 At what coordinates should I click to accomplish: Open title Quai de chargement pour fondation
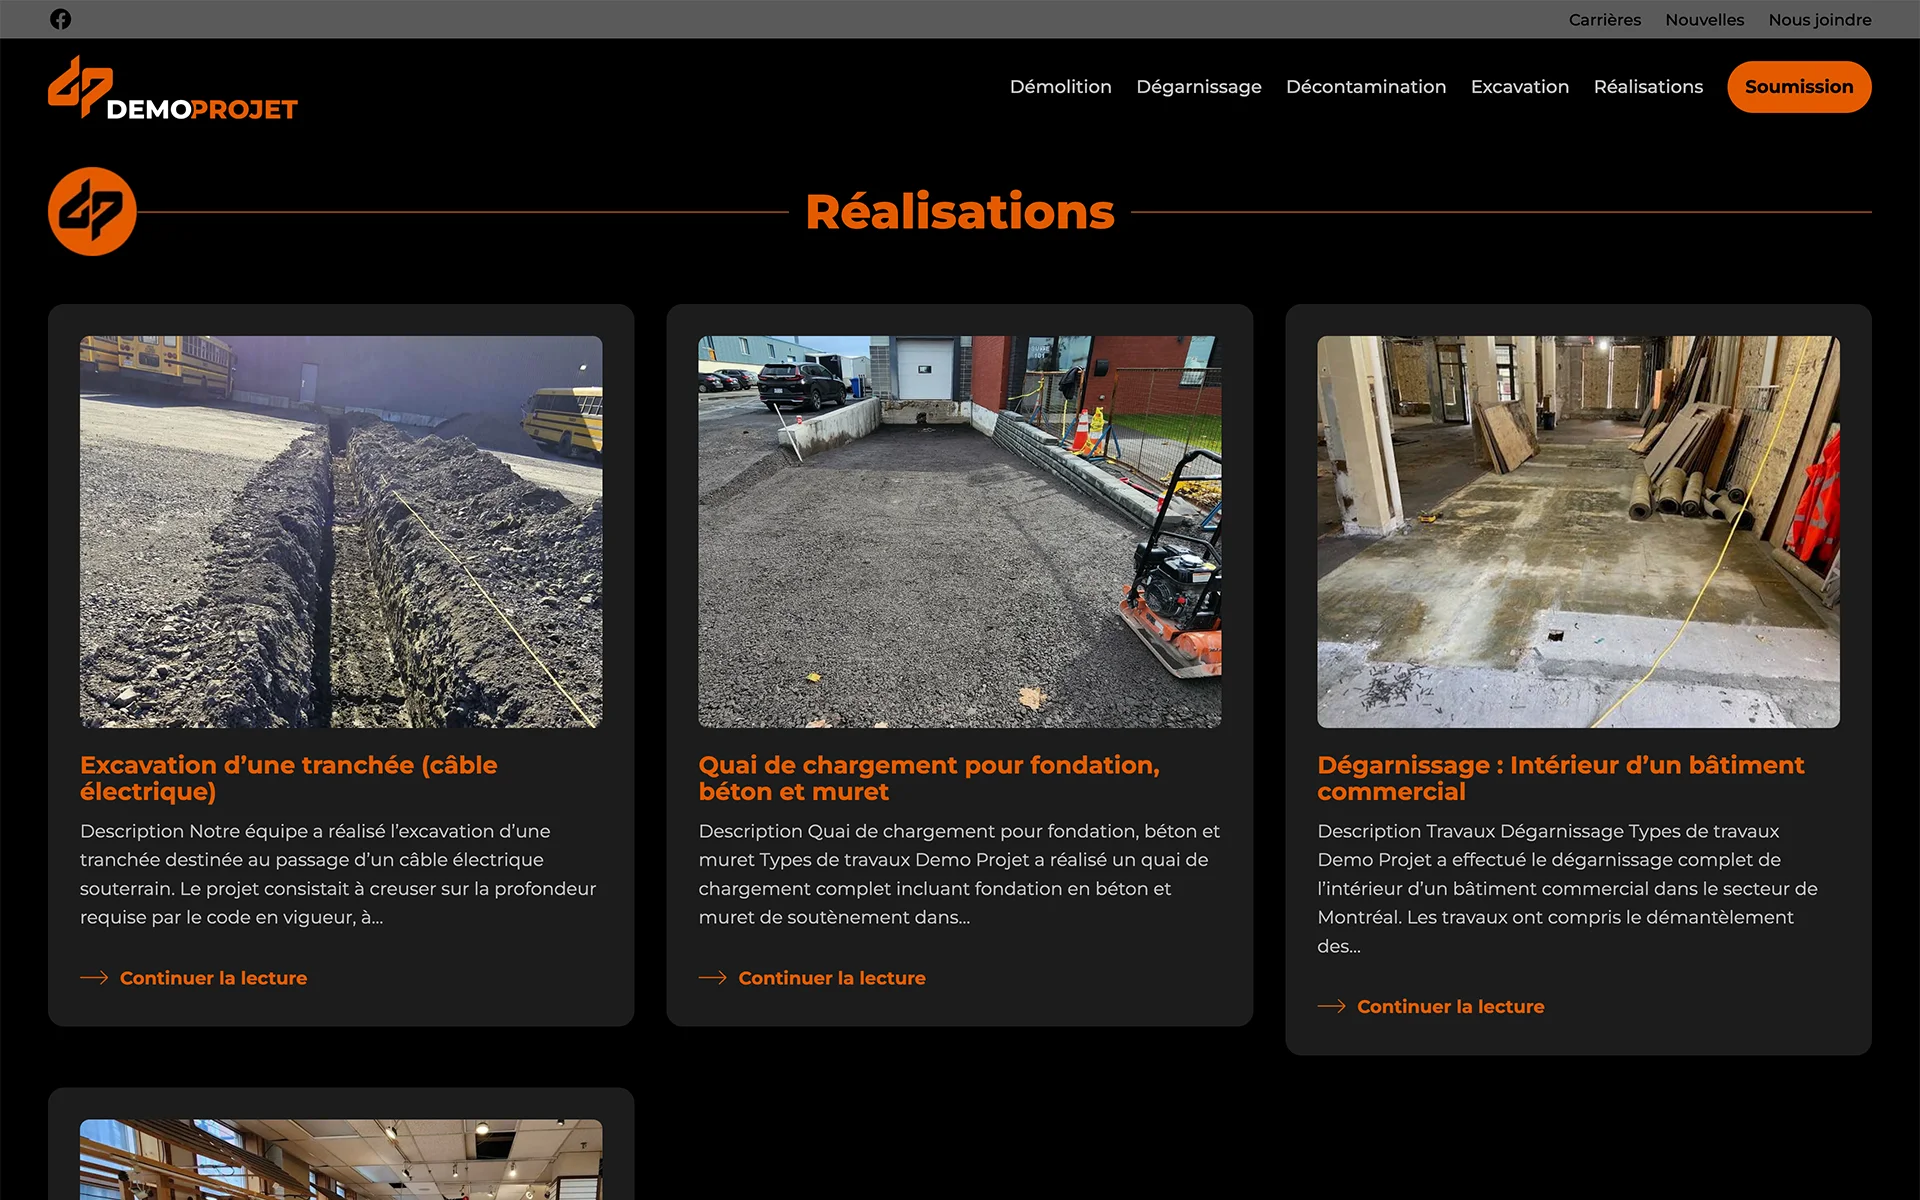(929, 778)
